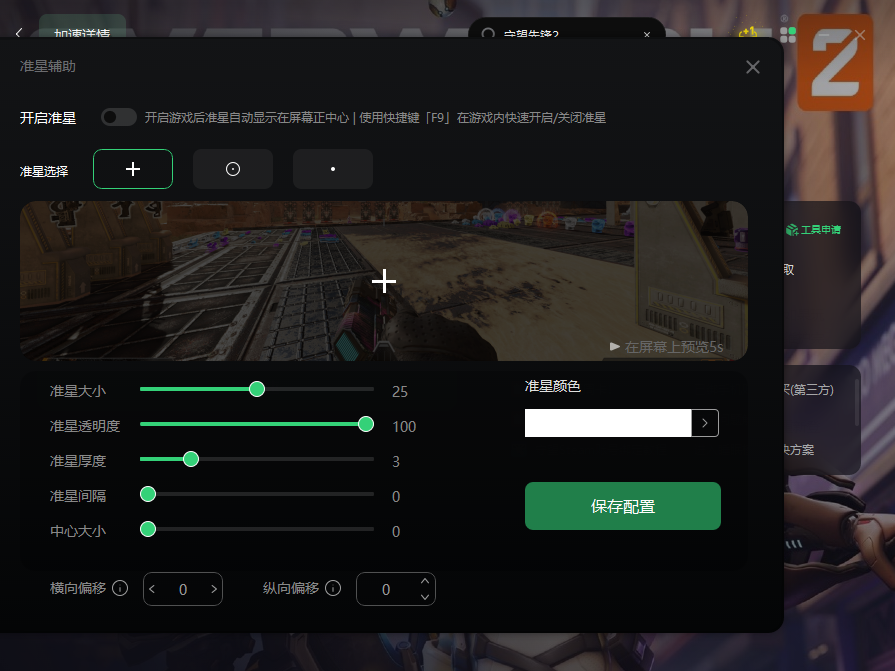Decrease 纵向偏移 with down arrow

(x=425, y=597)
